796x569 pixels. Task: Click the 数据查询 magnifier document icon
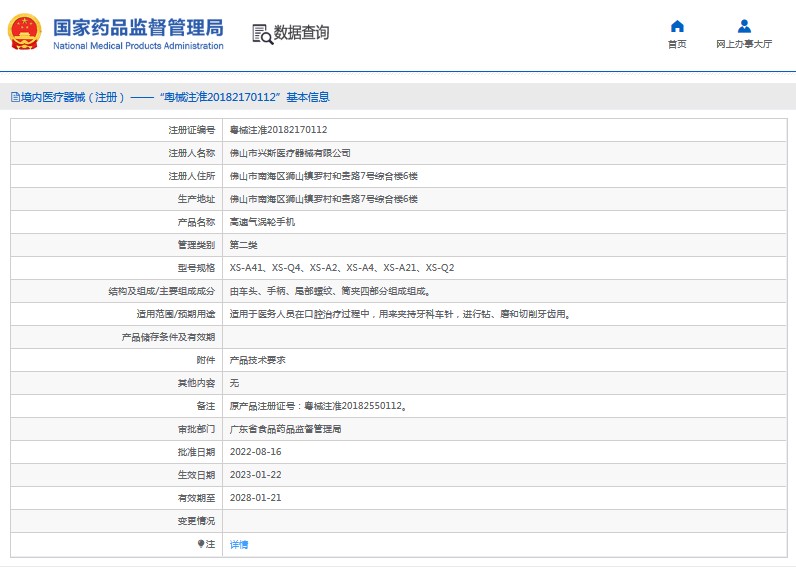tap(262, 33)
